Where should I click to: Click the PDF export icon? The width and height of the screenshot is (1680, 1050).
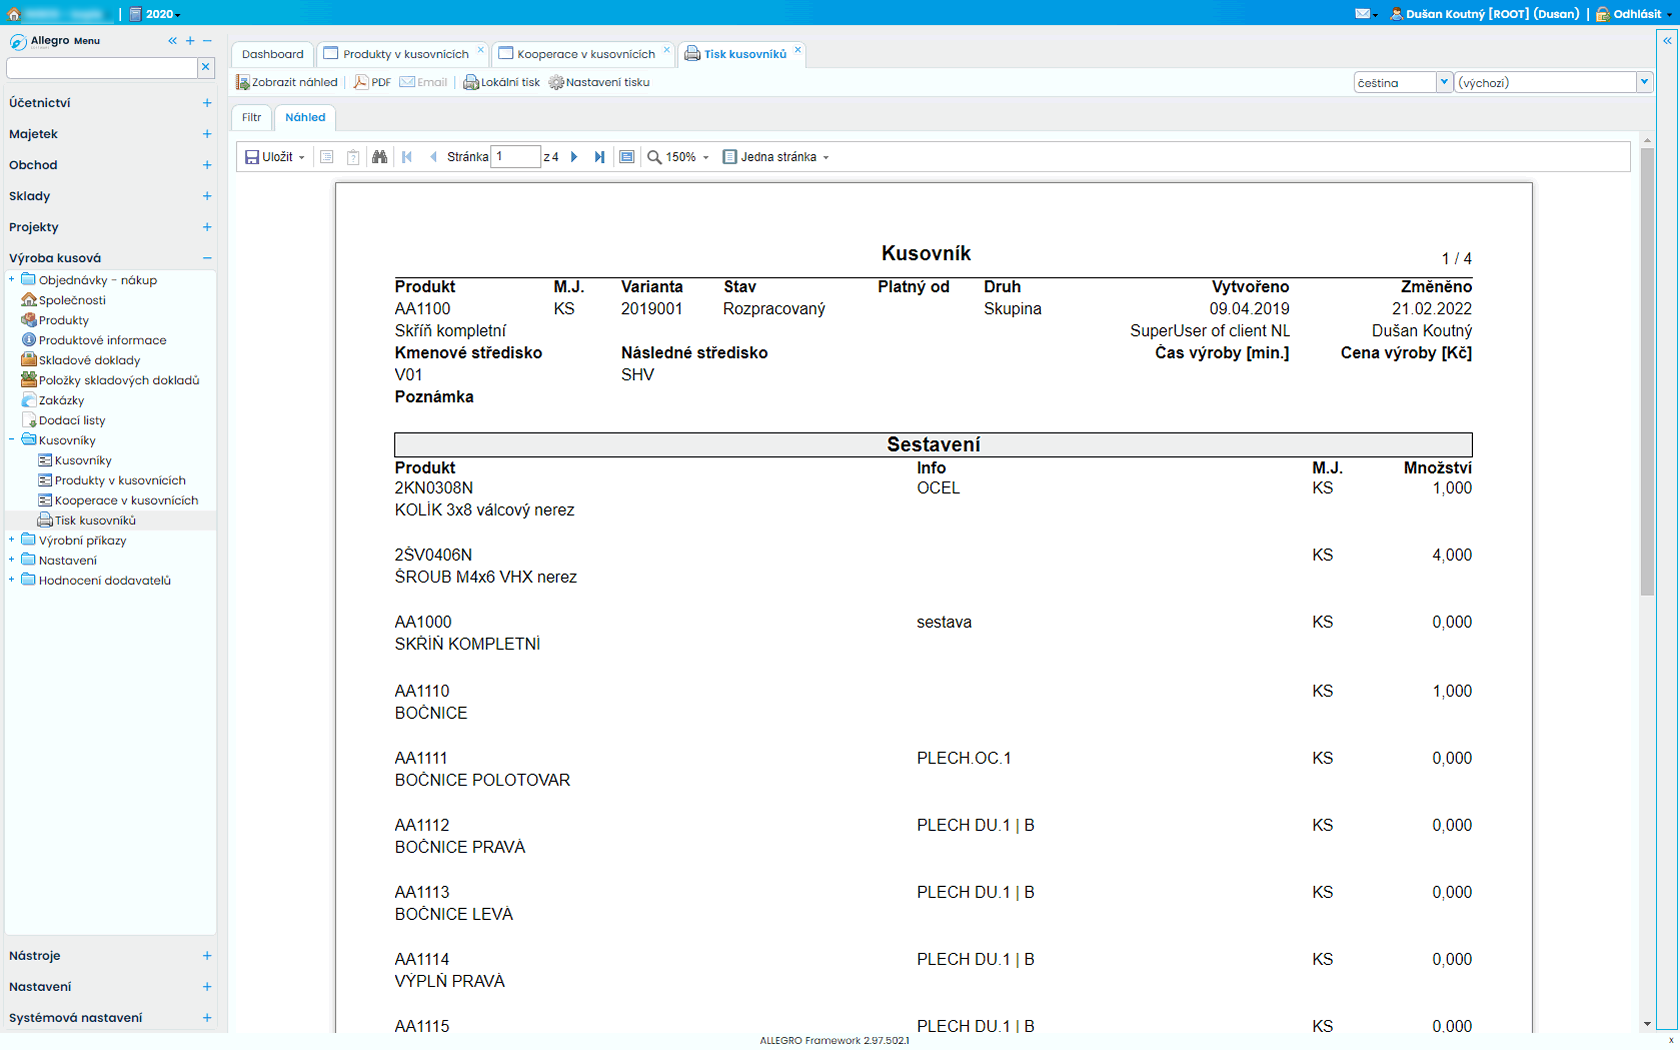372,82
